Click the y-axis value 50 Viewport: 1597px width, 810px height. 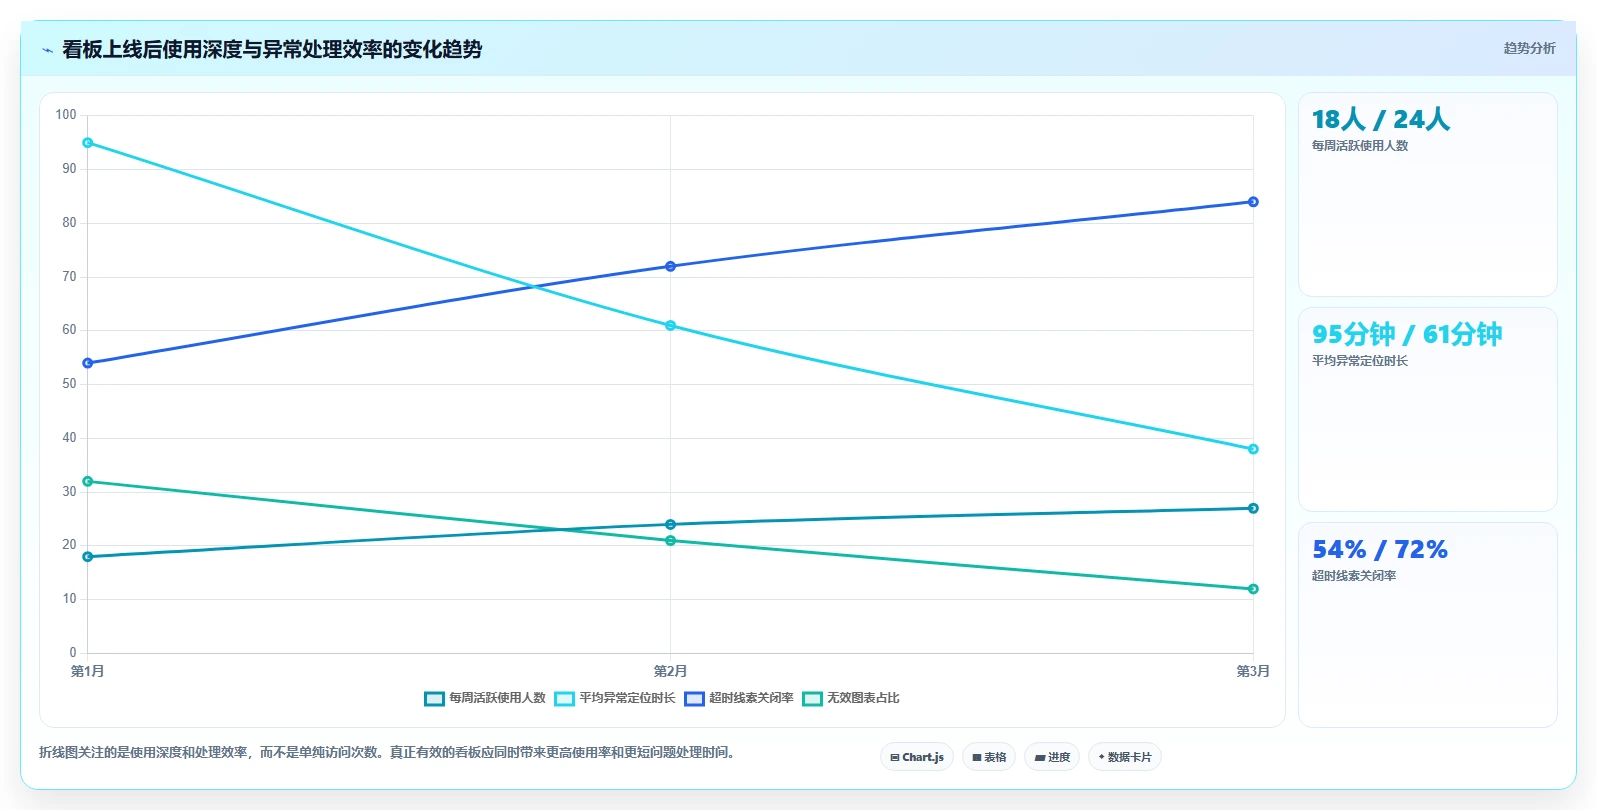[69, 384]
